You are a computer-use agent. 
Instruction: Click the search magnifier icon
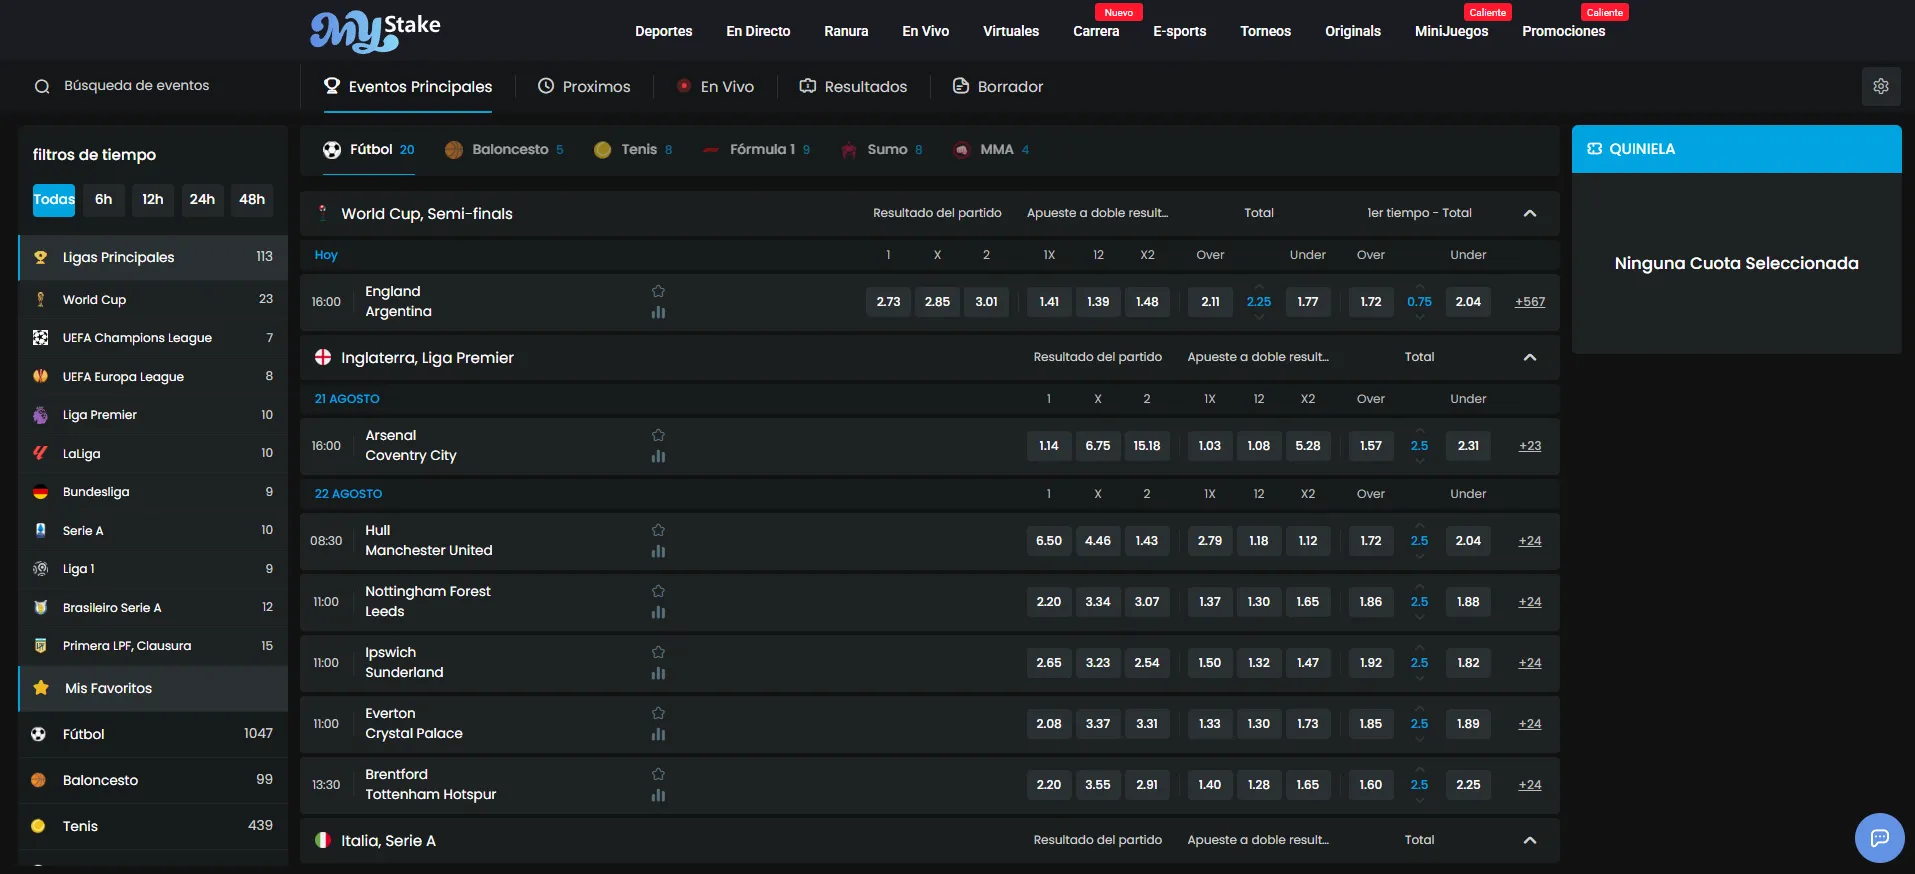pos(42,86)
